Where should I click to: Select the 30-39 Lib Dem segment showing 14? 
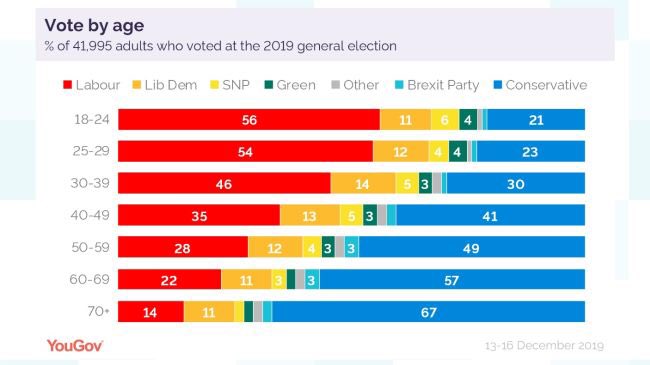[x=363, y=183]
